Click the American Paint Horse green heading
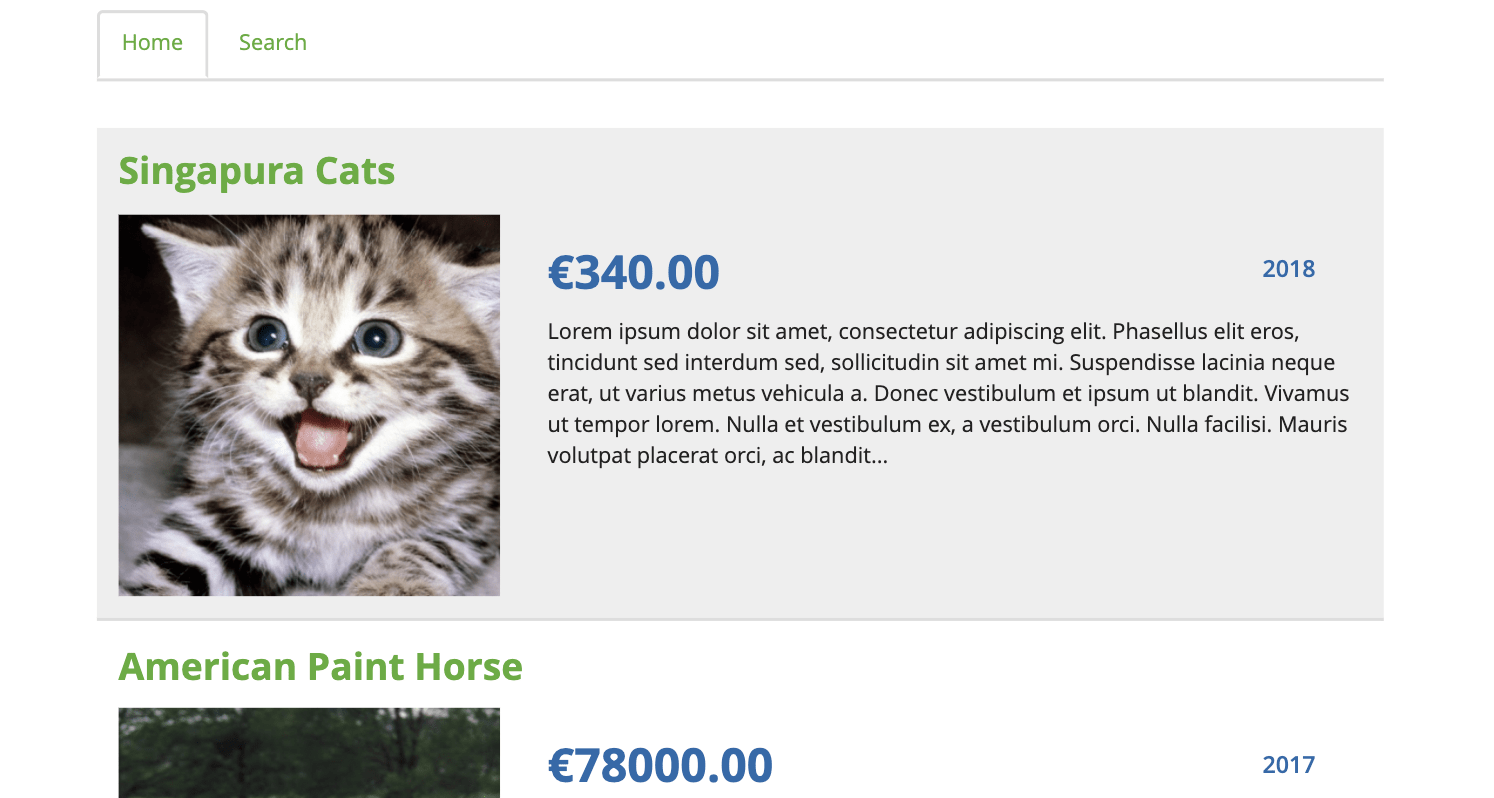This screenshot has height=798, width=1494. (320, 666)
